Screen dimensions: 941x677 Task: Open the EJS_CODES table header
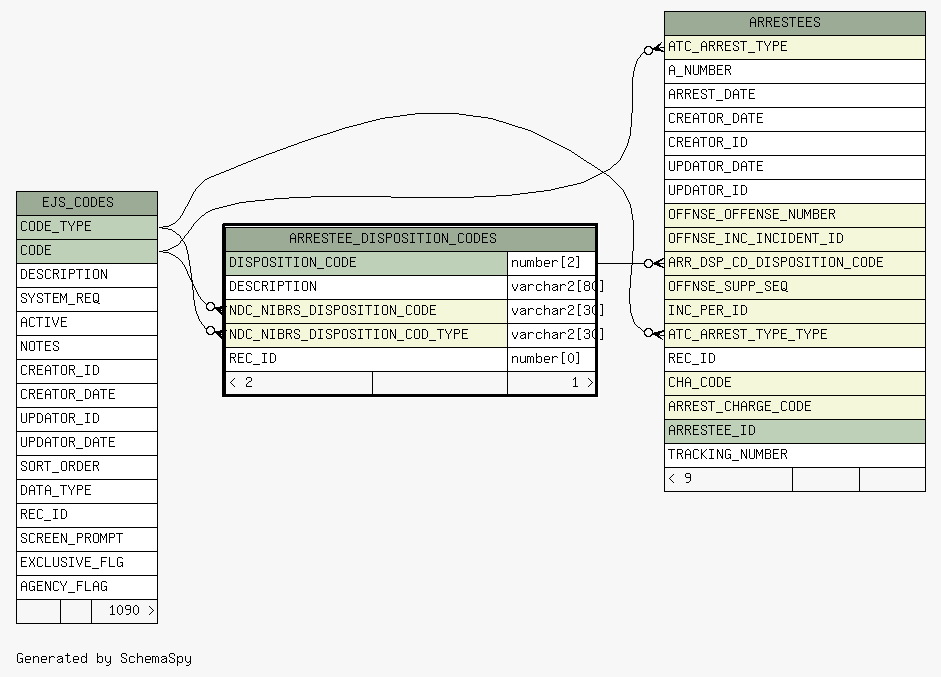tap(87, 203)
